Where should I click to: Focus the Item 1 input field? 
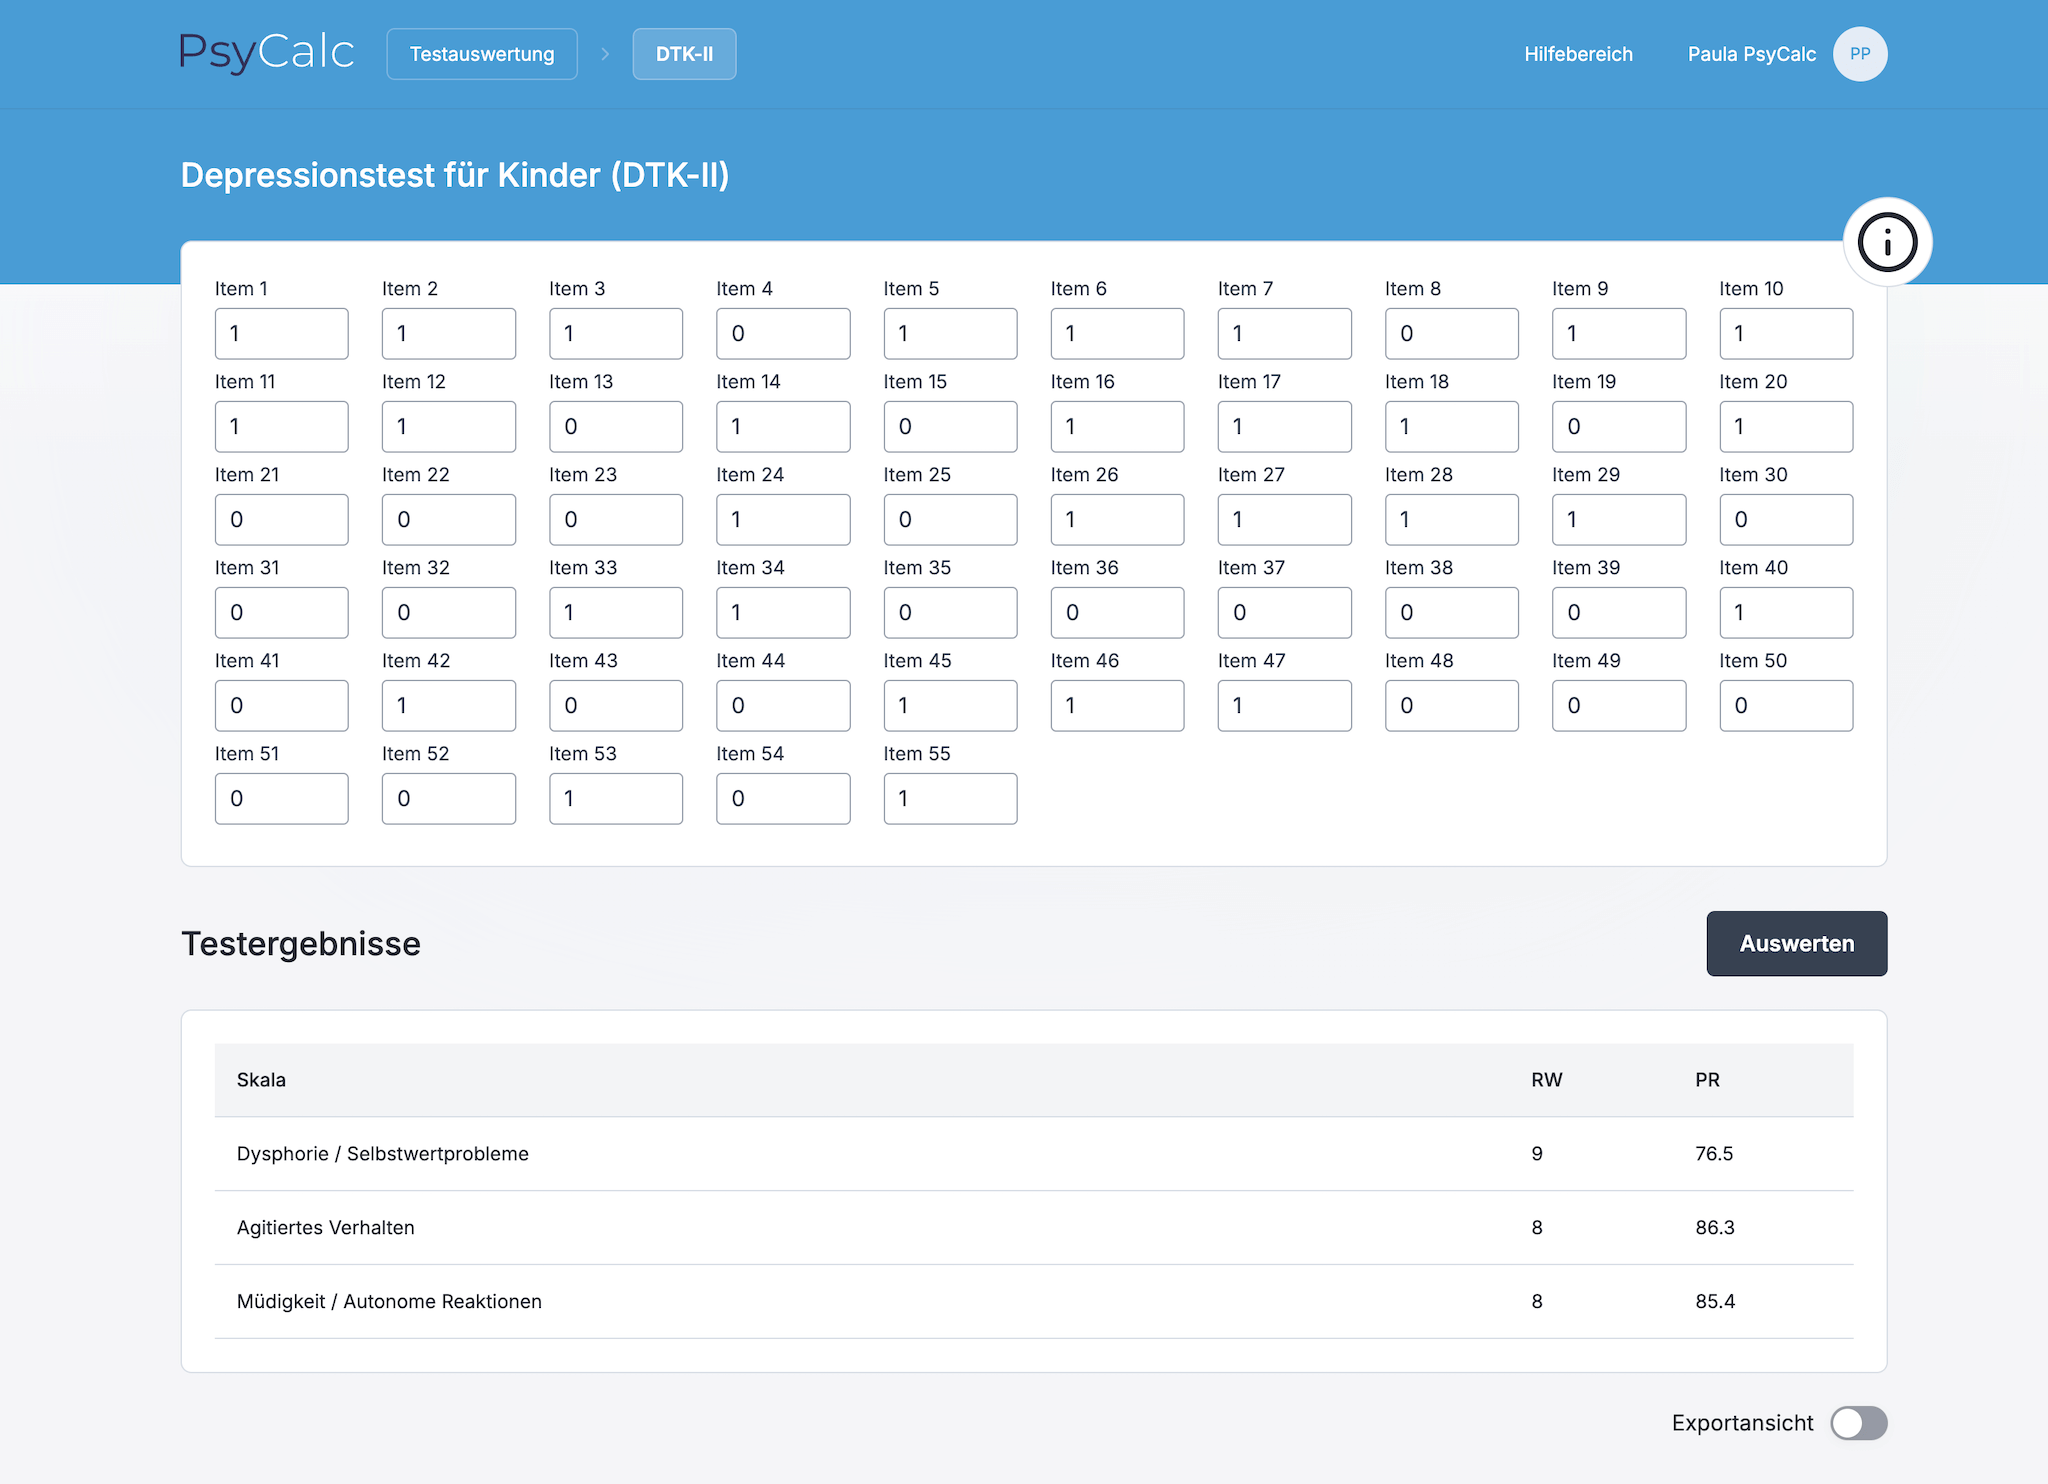[x=281, y=334]
